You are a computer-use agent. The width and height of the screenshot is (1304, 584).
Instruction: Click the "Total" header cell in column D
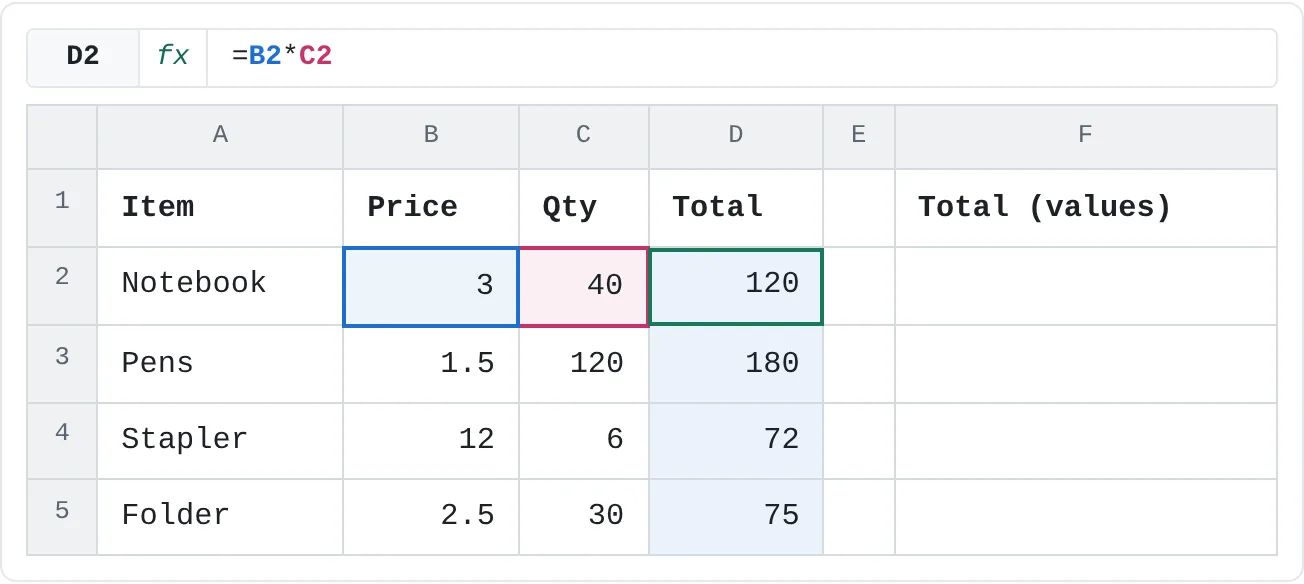[x=736, y=208]
